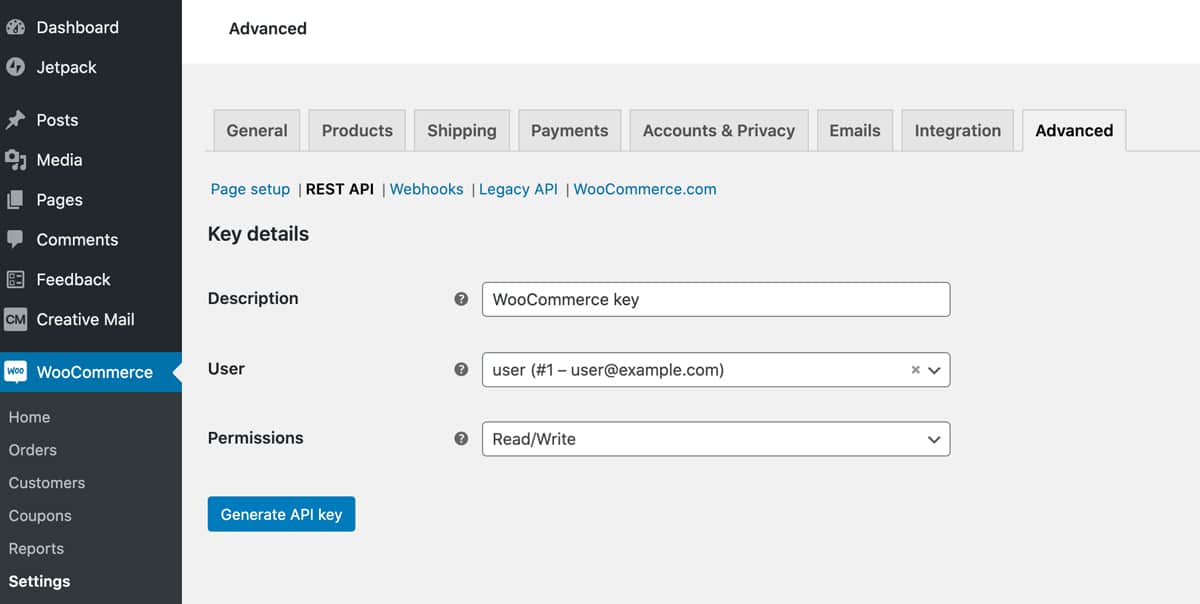Viewport: 1200px width, 604px height.
Task: Click the Key details heading
Action: pyautogui.click(x=258, y=234)
